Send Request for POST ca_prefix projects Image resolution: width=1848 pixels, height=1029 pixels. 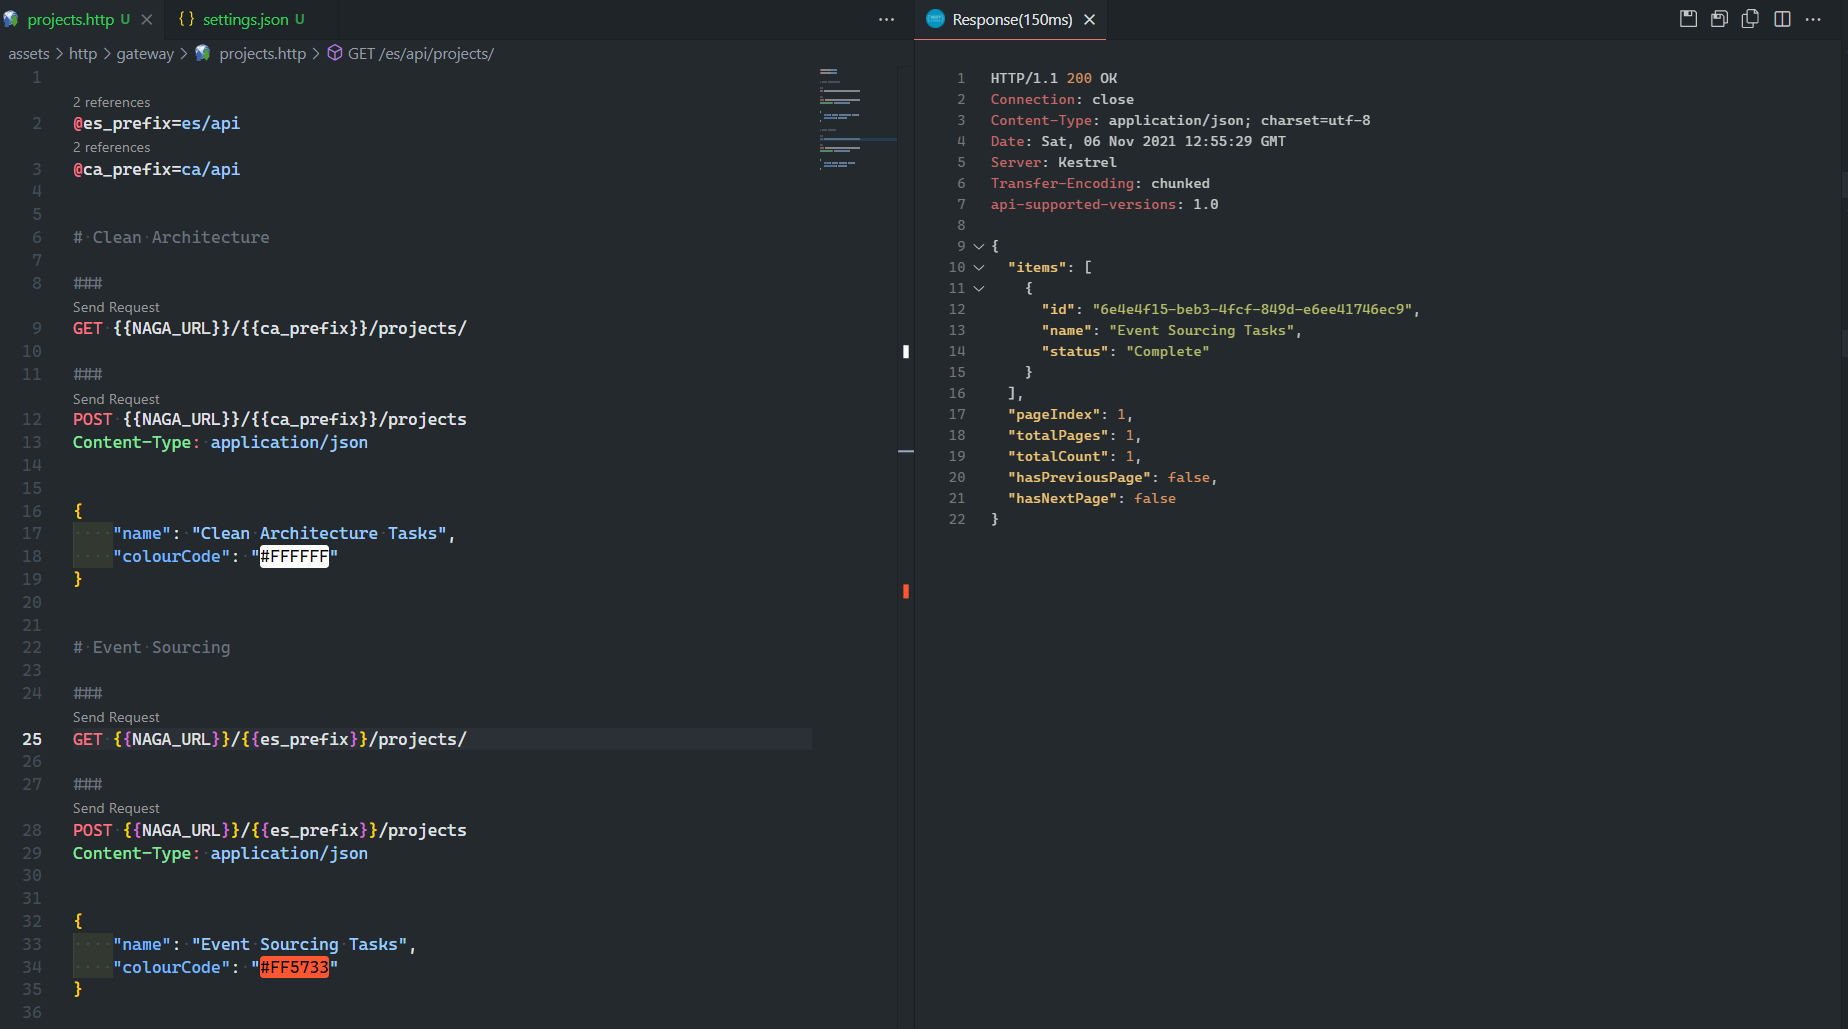point(116,399)
